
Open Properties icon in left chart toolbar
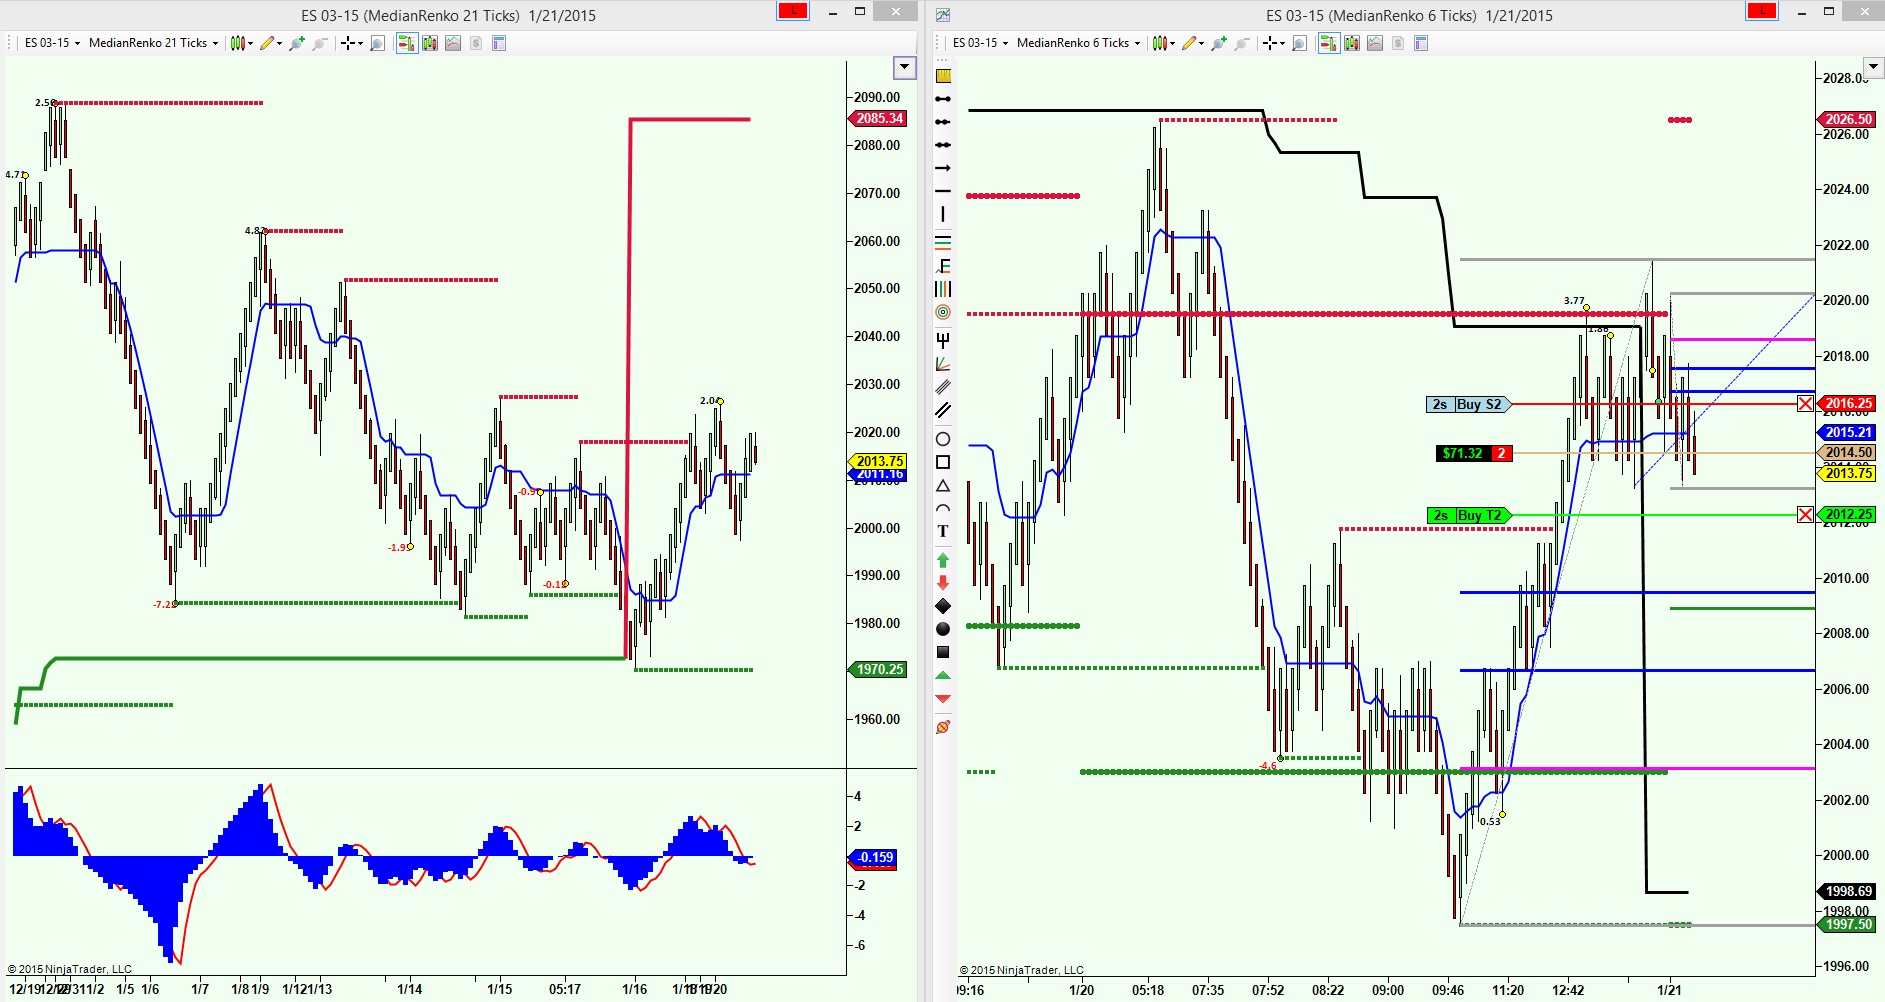click(x=499, y=43)
